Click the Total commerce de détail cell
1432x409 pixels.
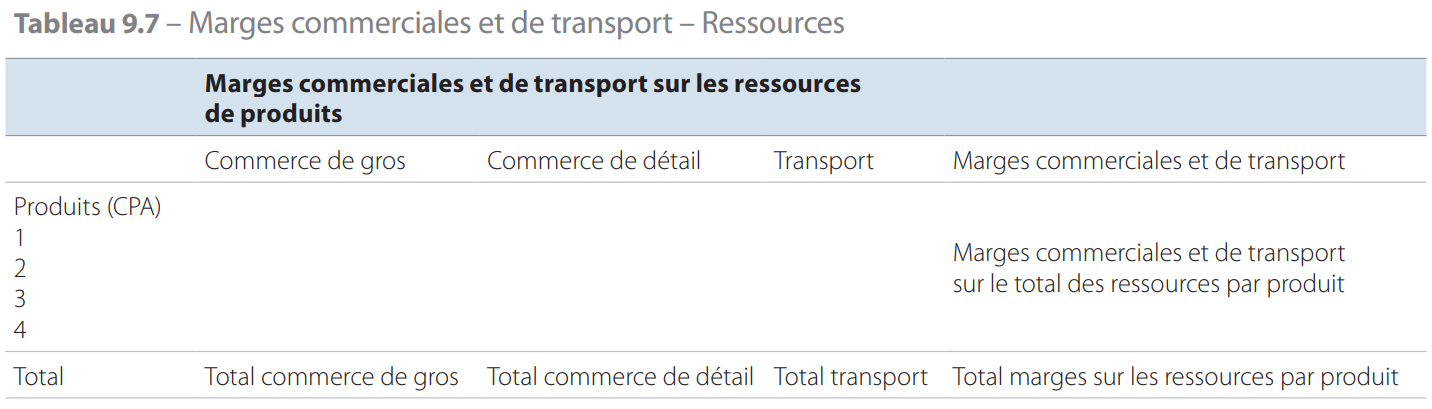(x=620, y=377)
